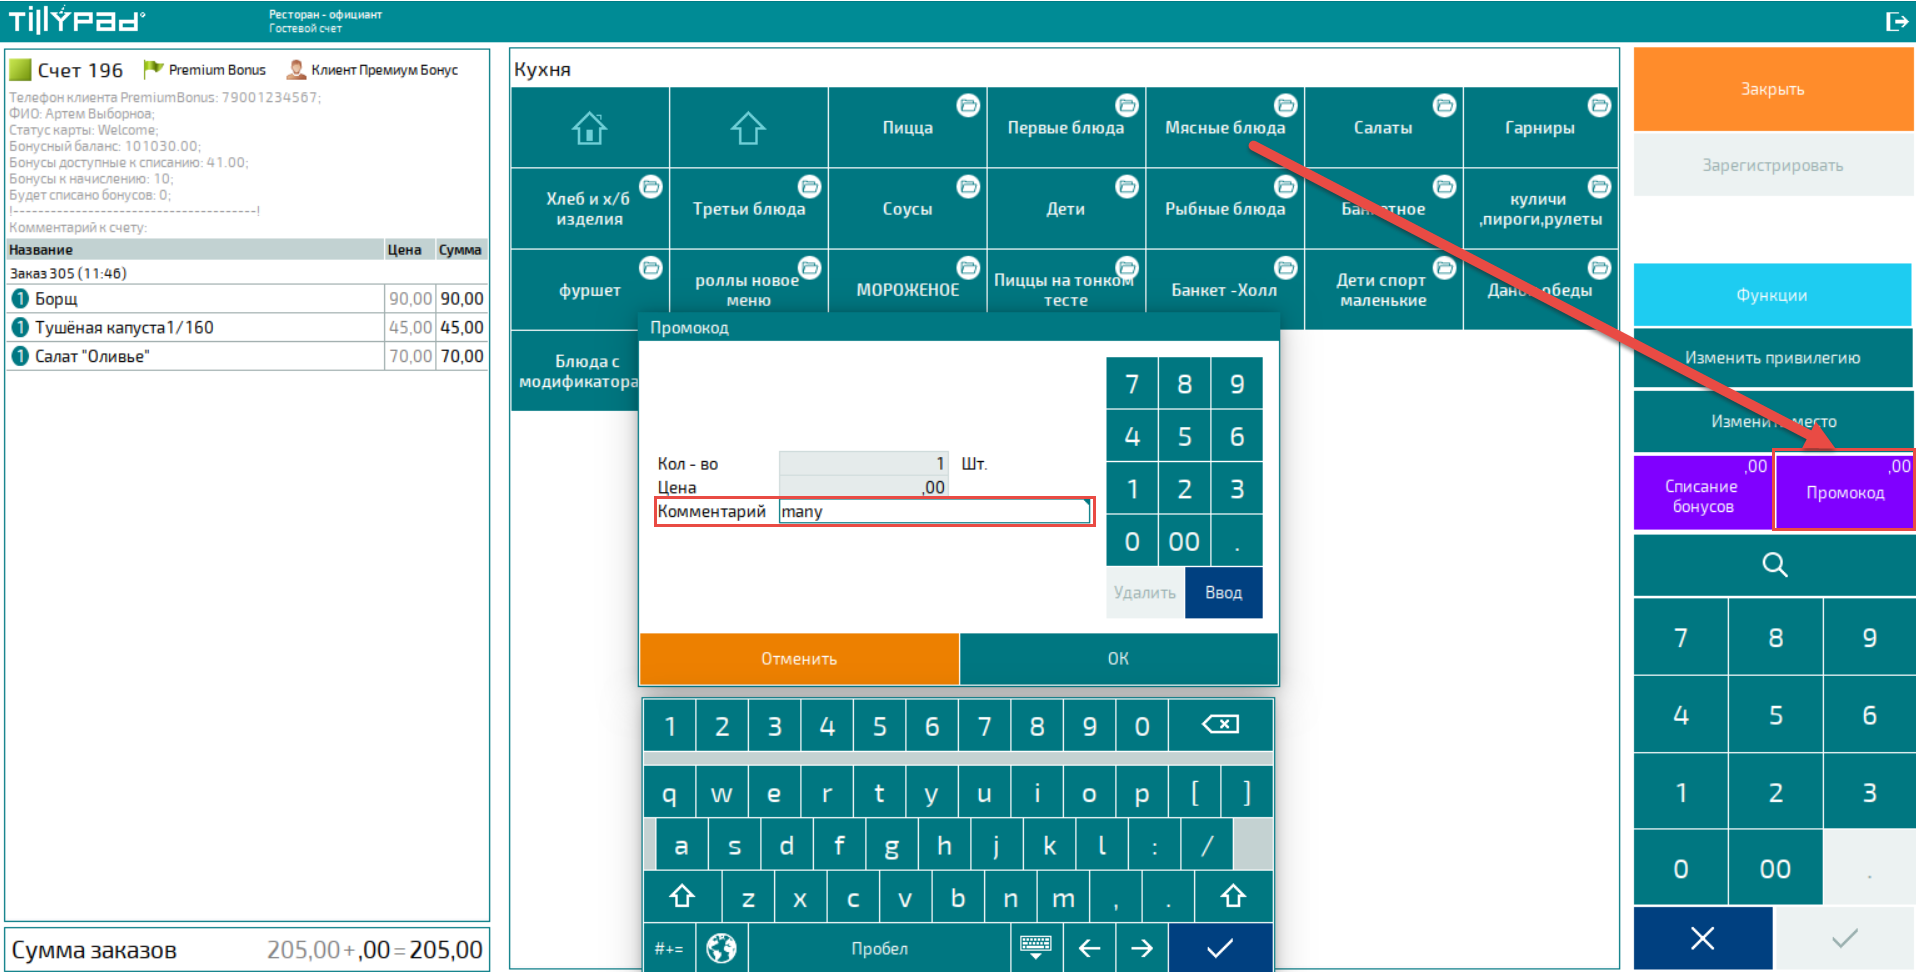Click the orange Отменить button

point(799,659)
